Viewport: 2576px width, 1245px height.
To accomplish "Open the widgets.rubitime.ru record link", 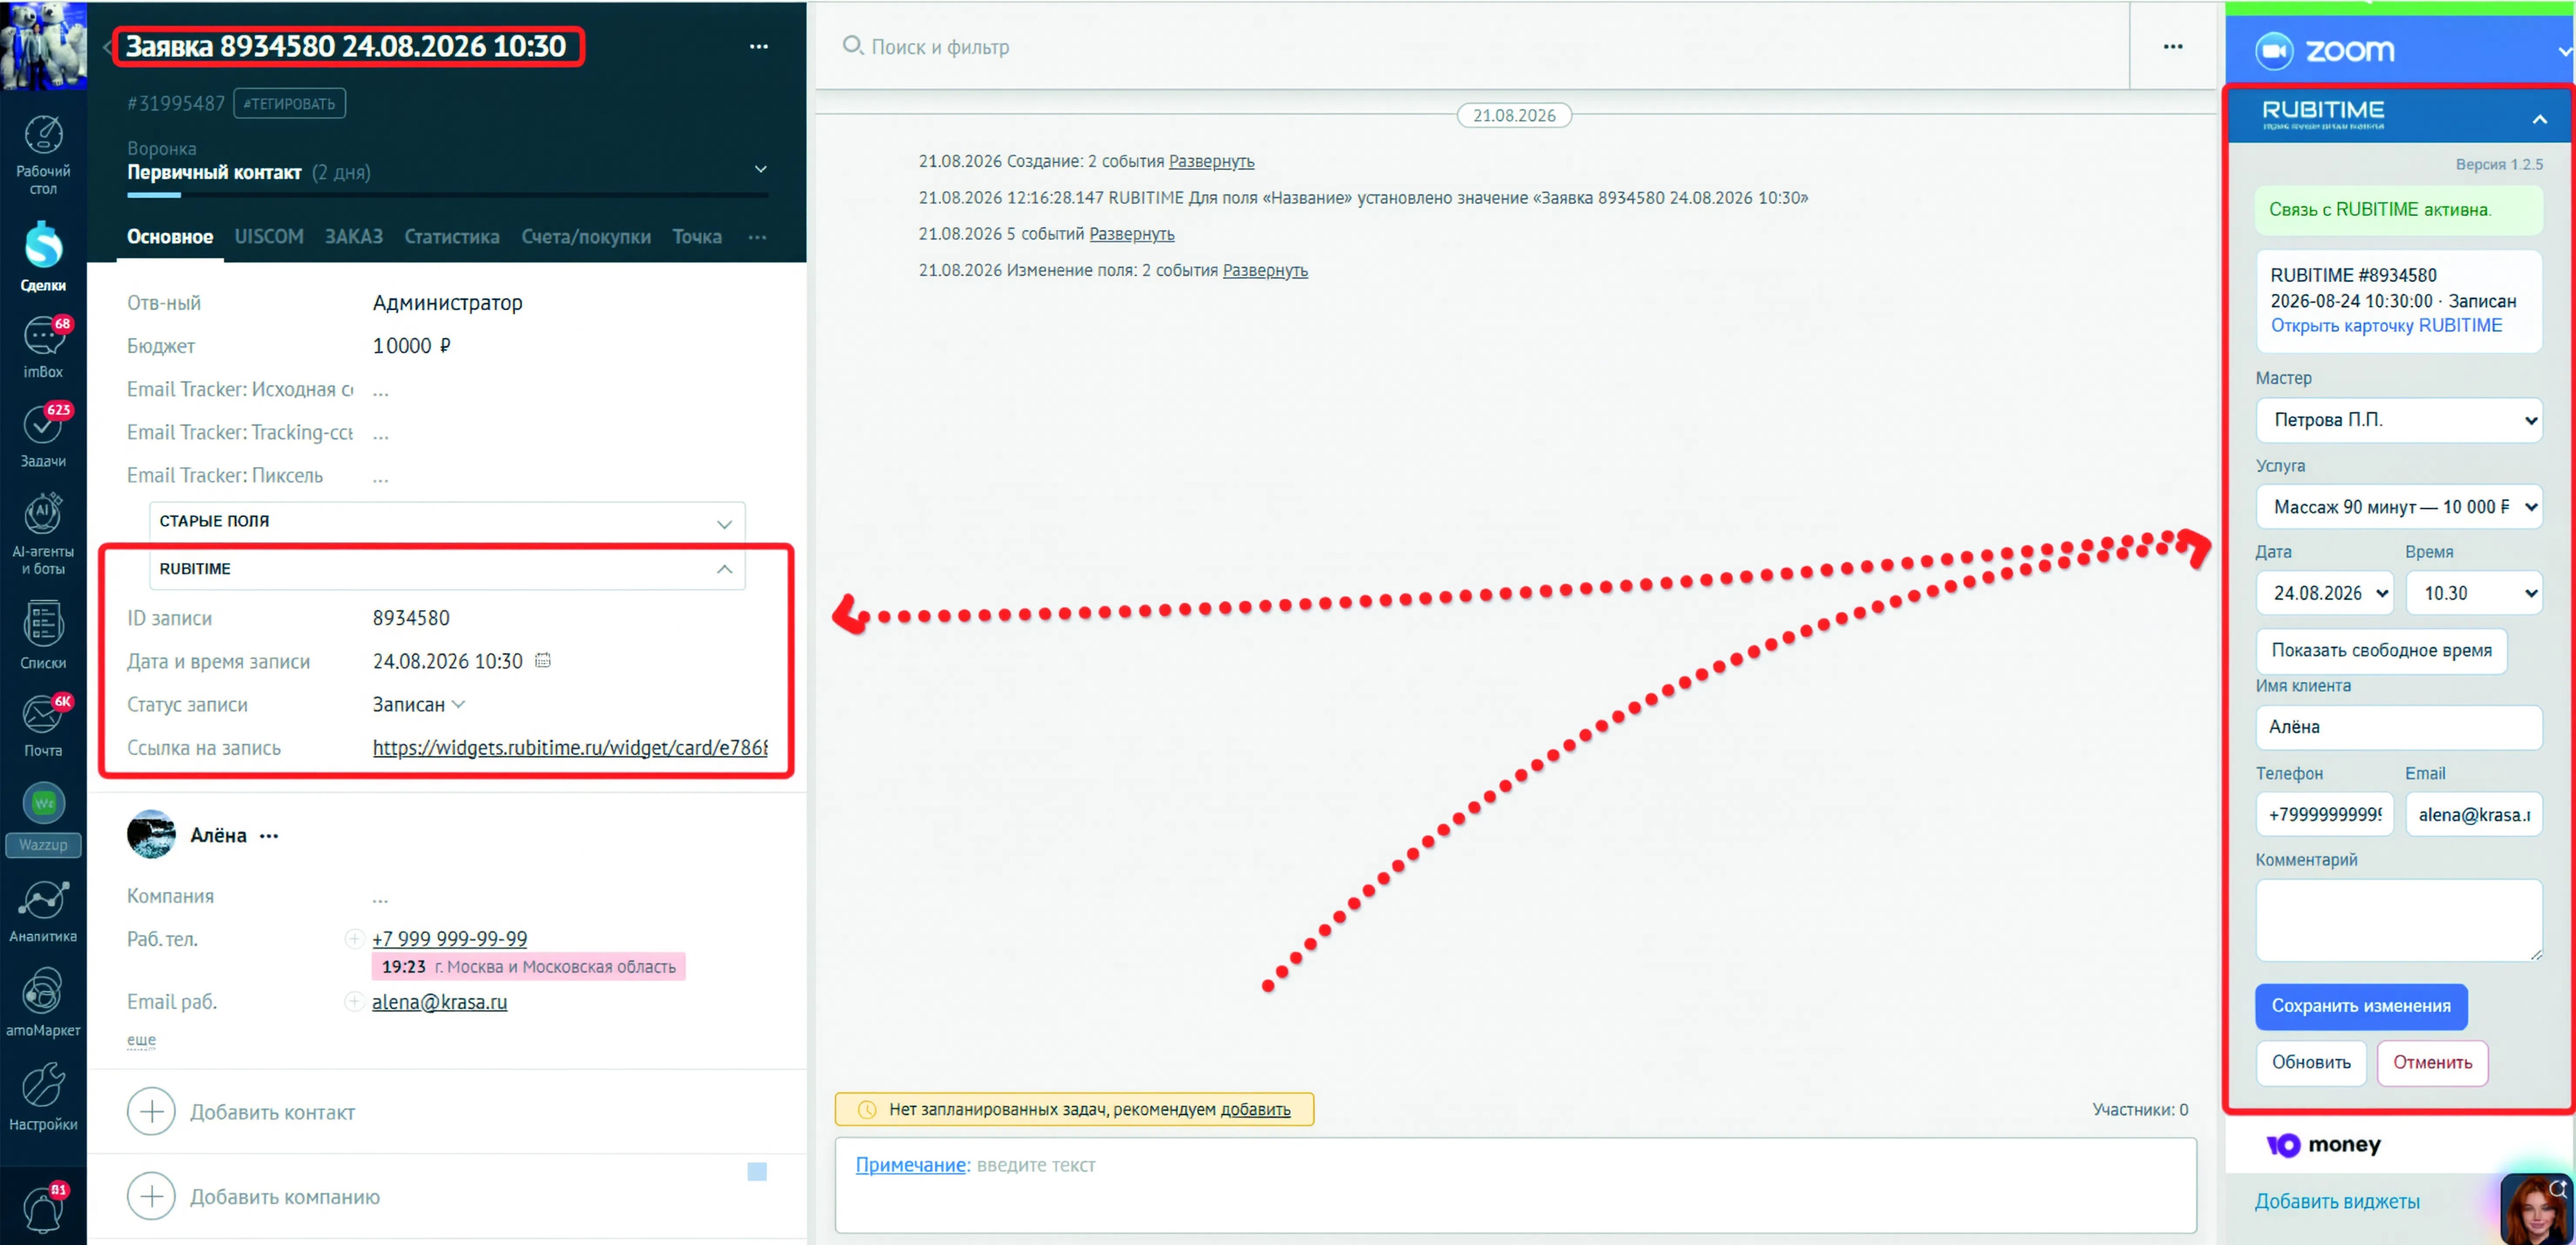I will point(570,748).
